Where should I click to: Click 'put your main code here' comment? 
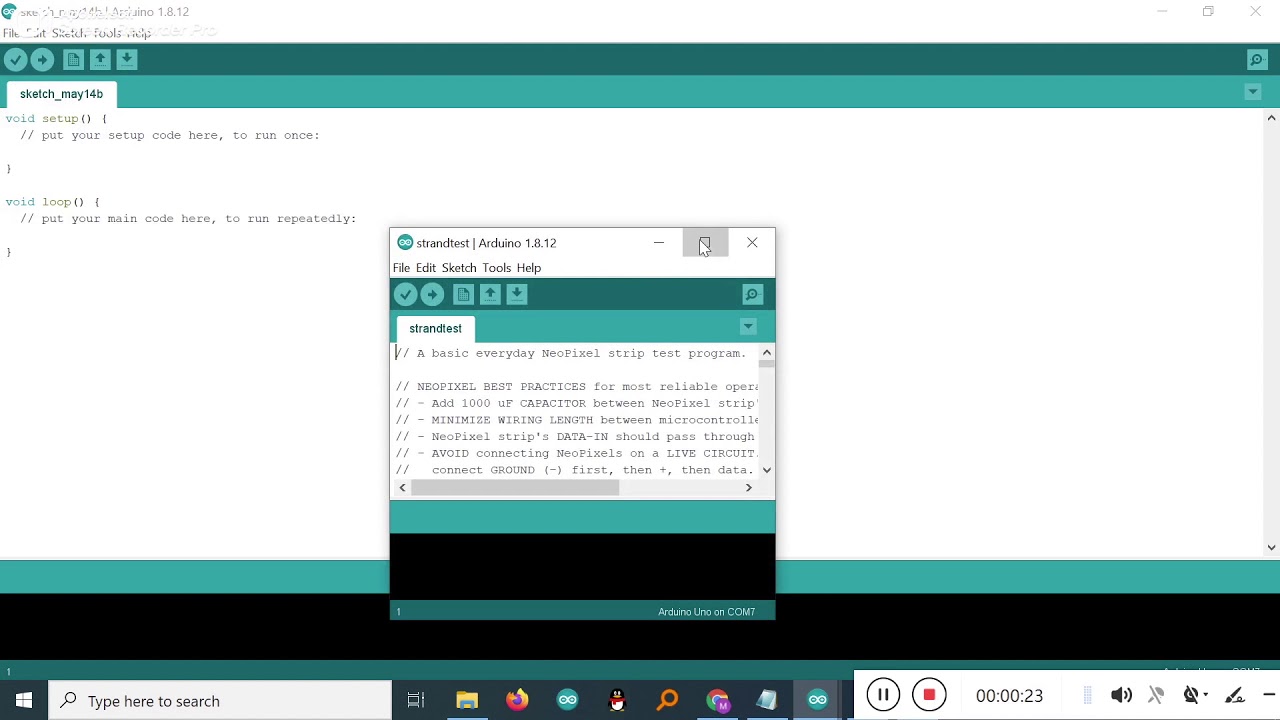(188, 218)
